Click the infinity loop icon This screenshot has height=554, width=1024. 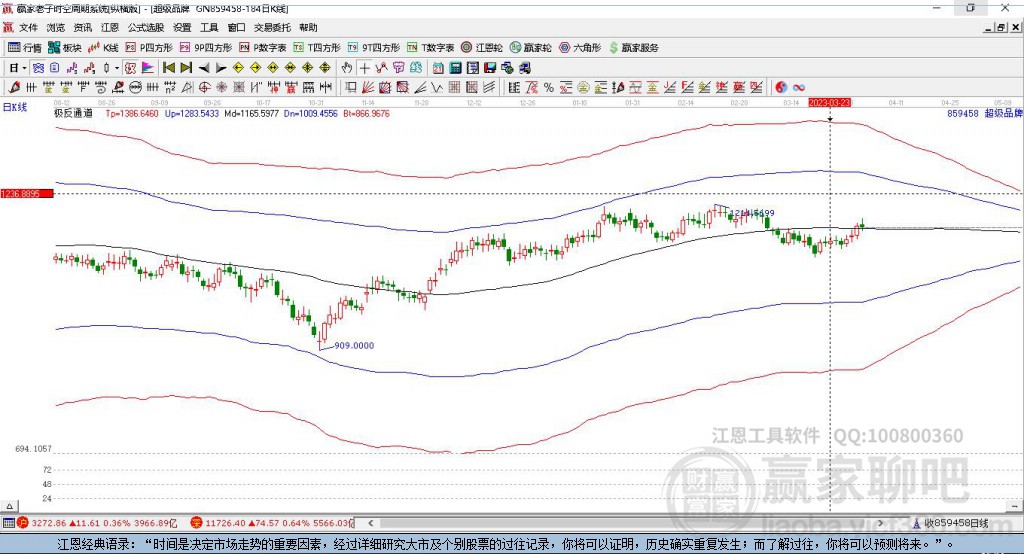pos(798,87)
